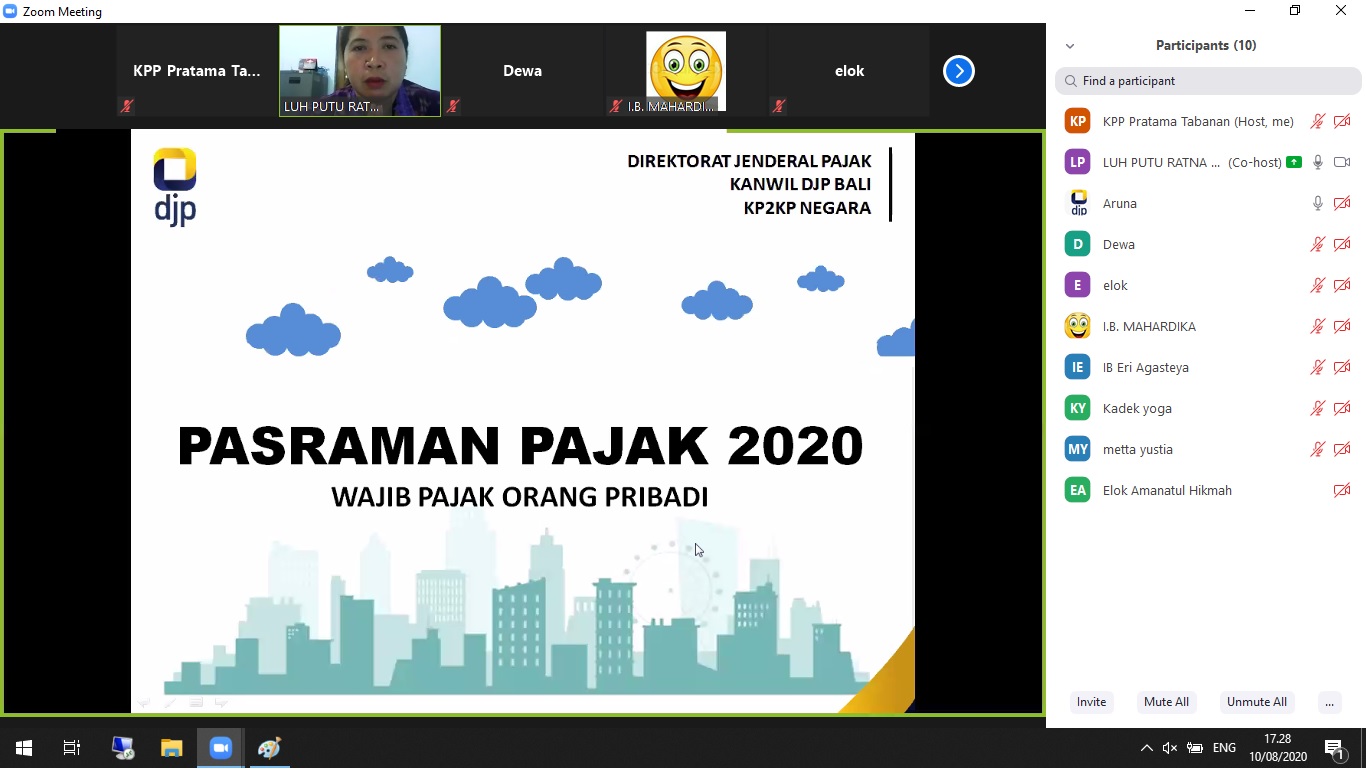Image resolution: width=1366 pixels, height=780 pixels.
Task: Select I.B. MAHARDIKA in participants list
Action: pyautogui.click(x=1149, y=326)
